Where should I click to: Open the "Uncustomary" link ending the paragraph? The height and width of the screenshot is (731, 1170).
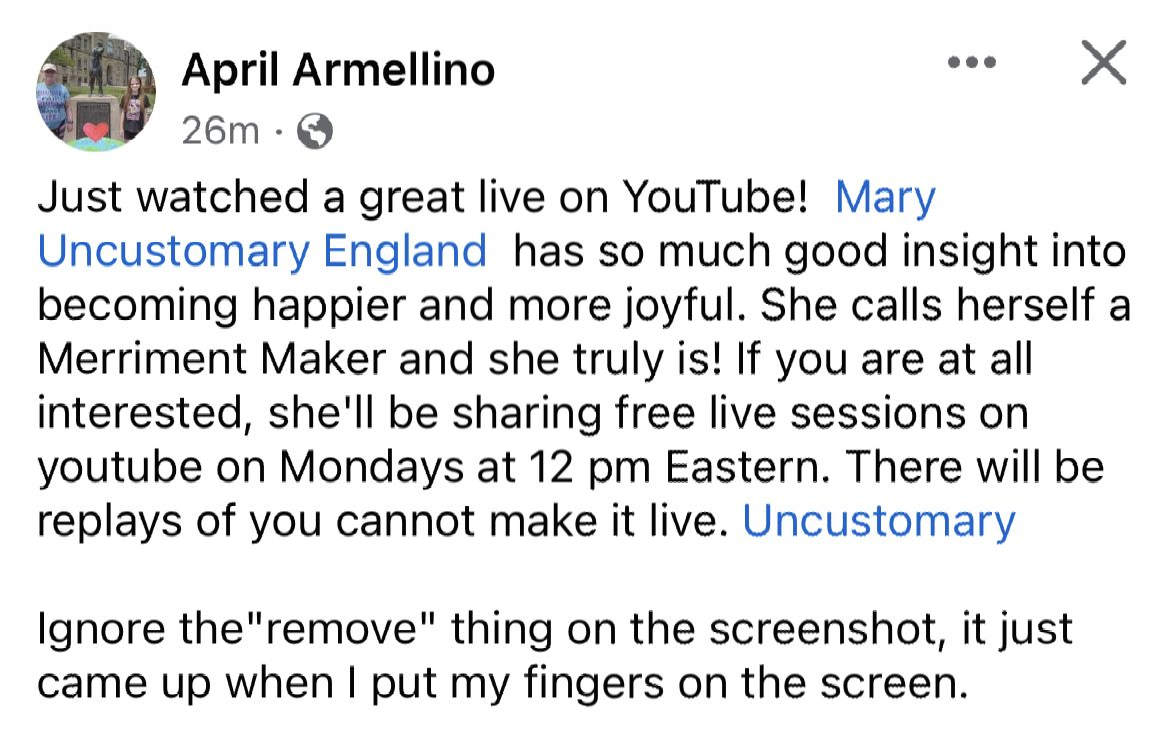[x=879, y=521]
